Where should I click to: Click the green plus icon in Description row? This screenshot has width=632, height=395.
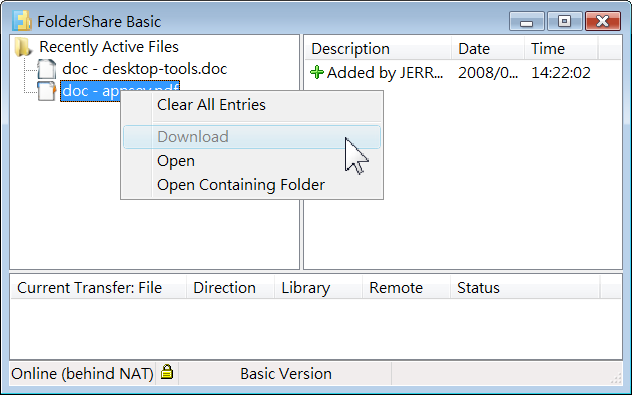click(317, 73)
